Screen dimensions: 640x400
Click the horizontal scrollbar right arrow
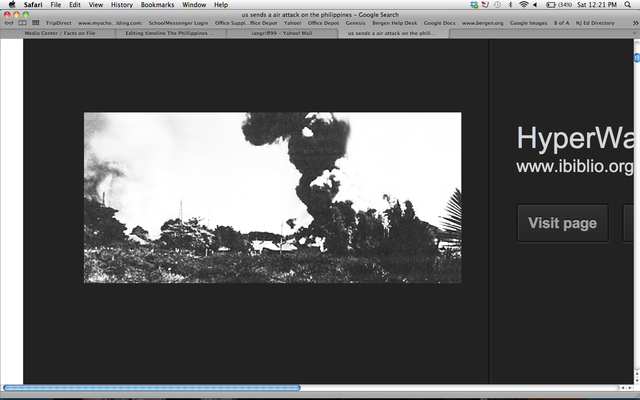tap(630, 388)
